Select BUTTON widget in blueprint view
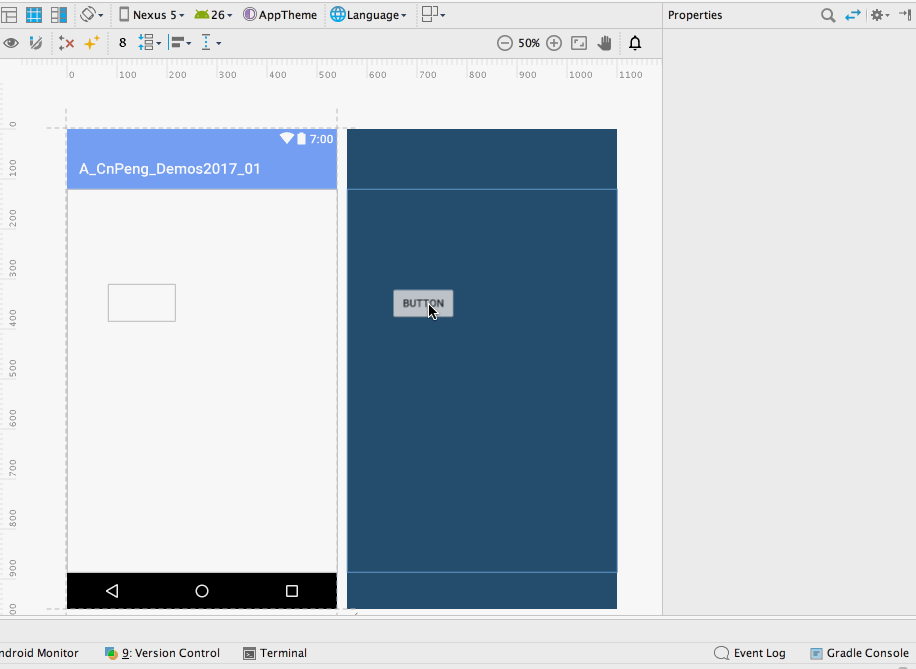916x669 pixels. [423, 303]
